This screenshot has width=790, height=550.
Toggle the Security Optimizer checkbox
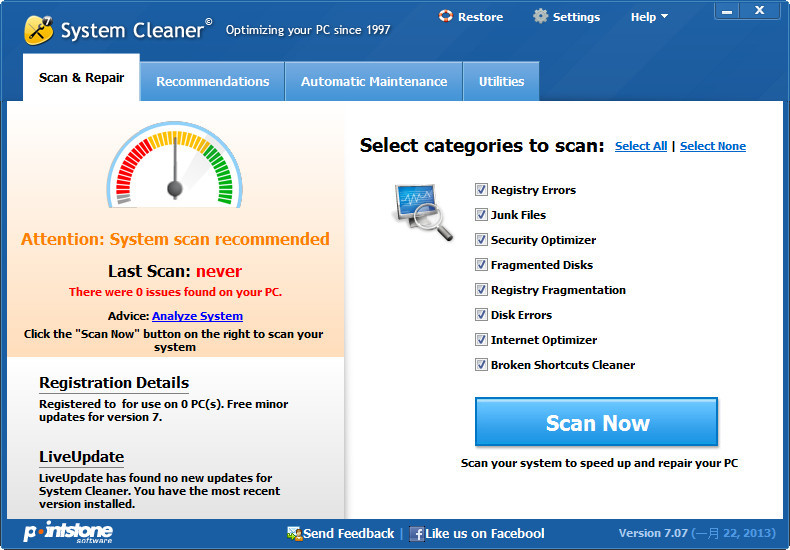click(x=481, y=240)
